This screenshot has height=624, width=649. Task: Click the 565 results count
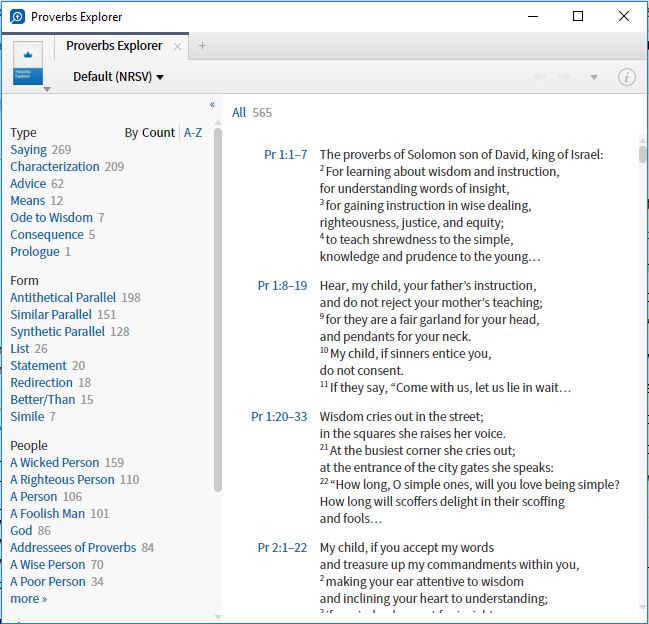point(262,113)
